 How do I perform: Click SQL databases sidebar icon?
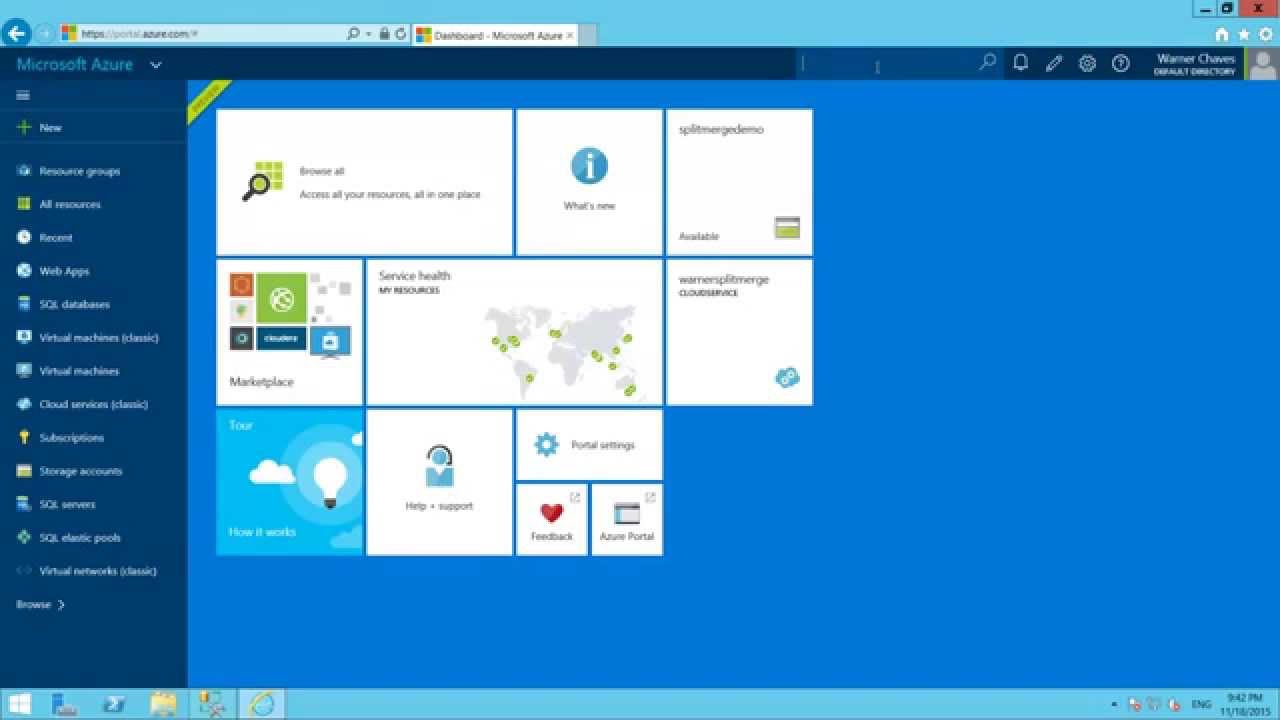tap(23, 304)
